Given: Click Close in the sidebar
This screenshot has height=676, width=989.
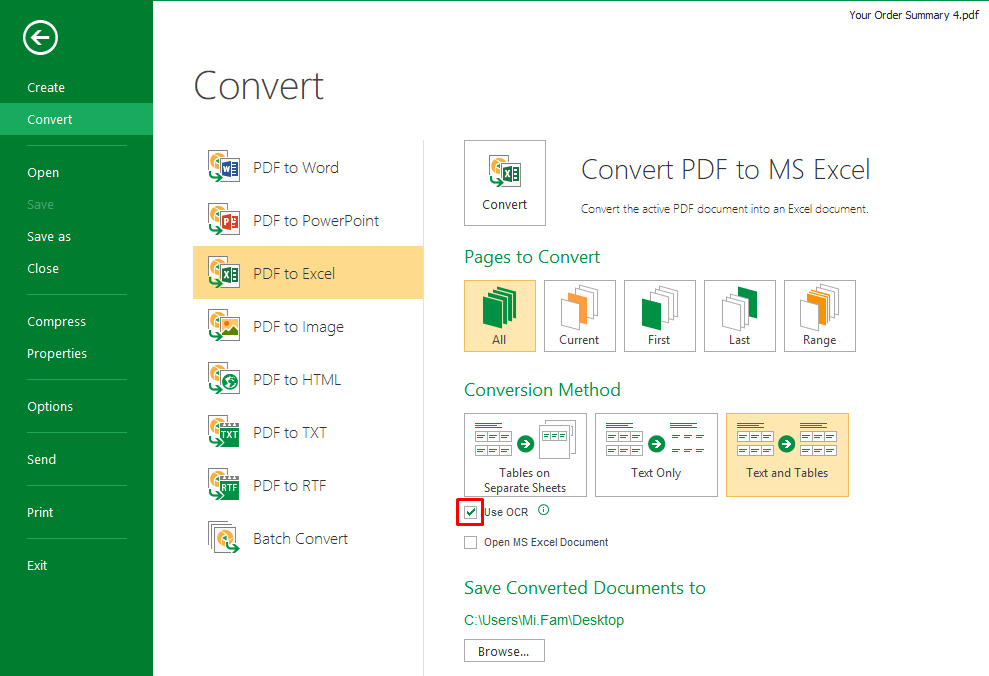Looking at the screenshot, I should coord(43,269).
